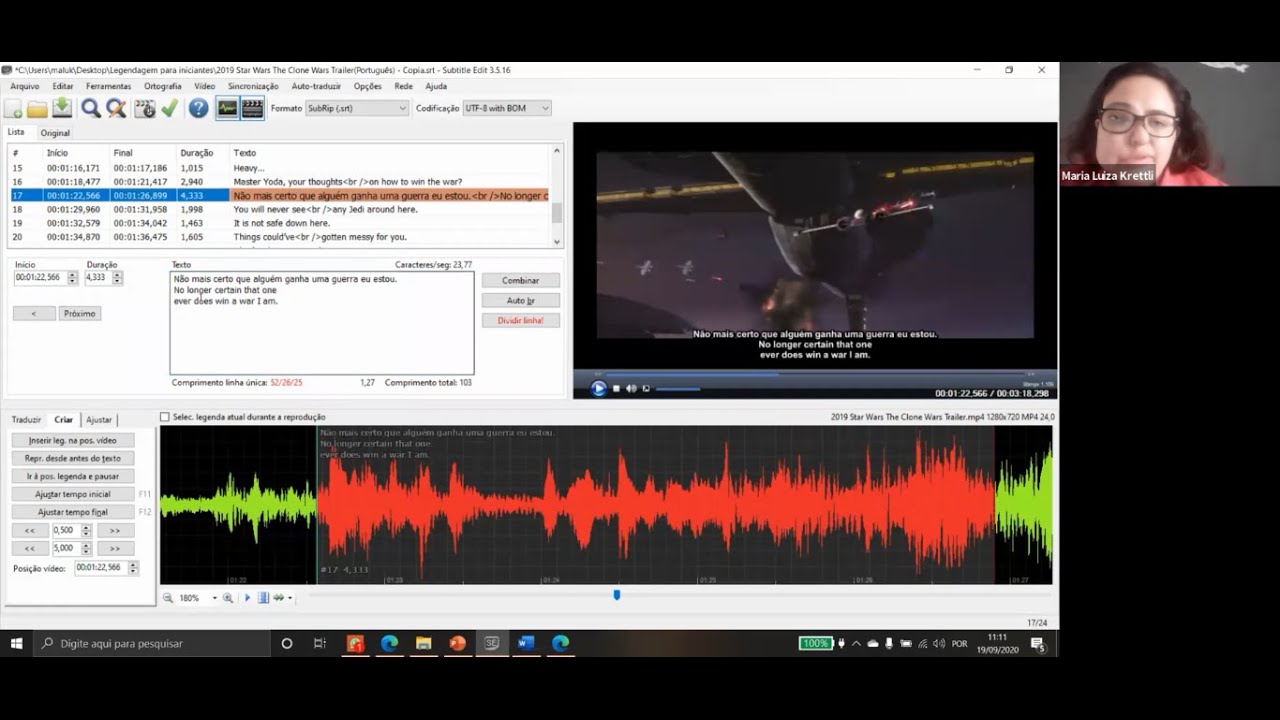Toggle the video player toolbar icon

[x=252, y=108]
